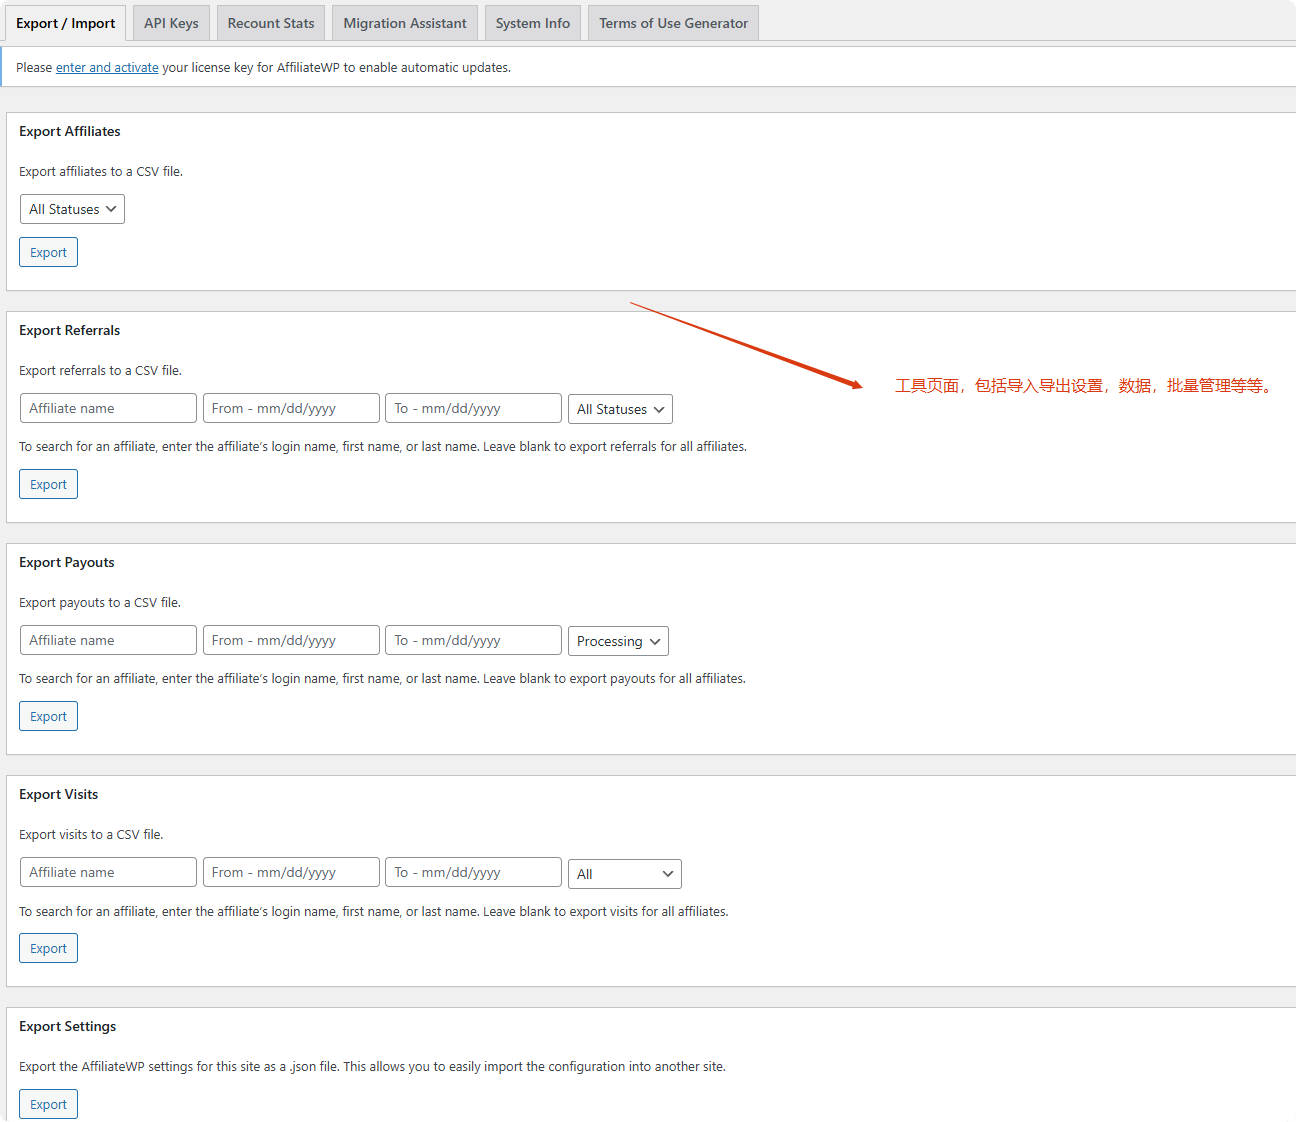
Task: Click hint text about exporting payouts for all affiliates
Action: tap(383, 678)
